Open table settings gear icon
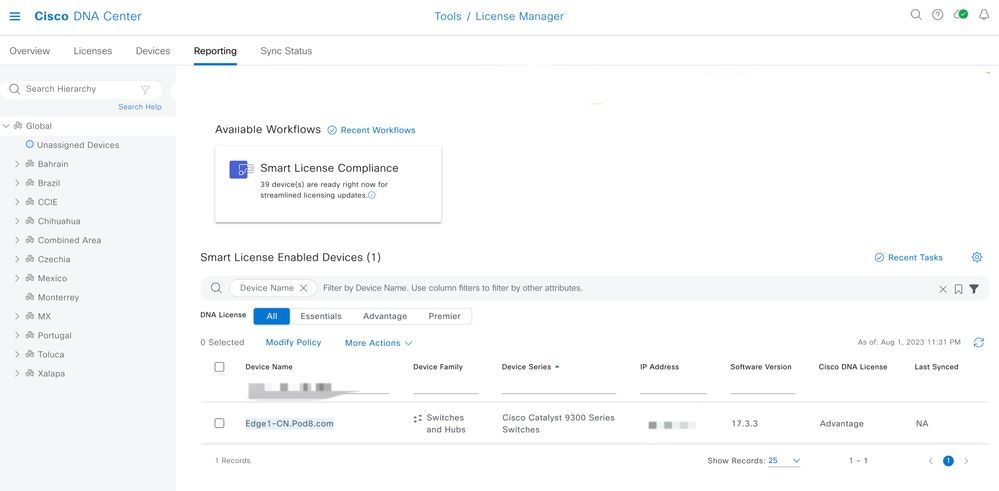Screen dimensions: 999x491 (977, 257)
